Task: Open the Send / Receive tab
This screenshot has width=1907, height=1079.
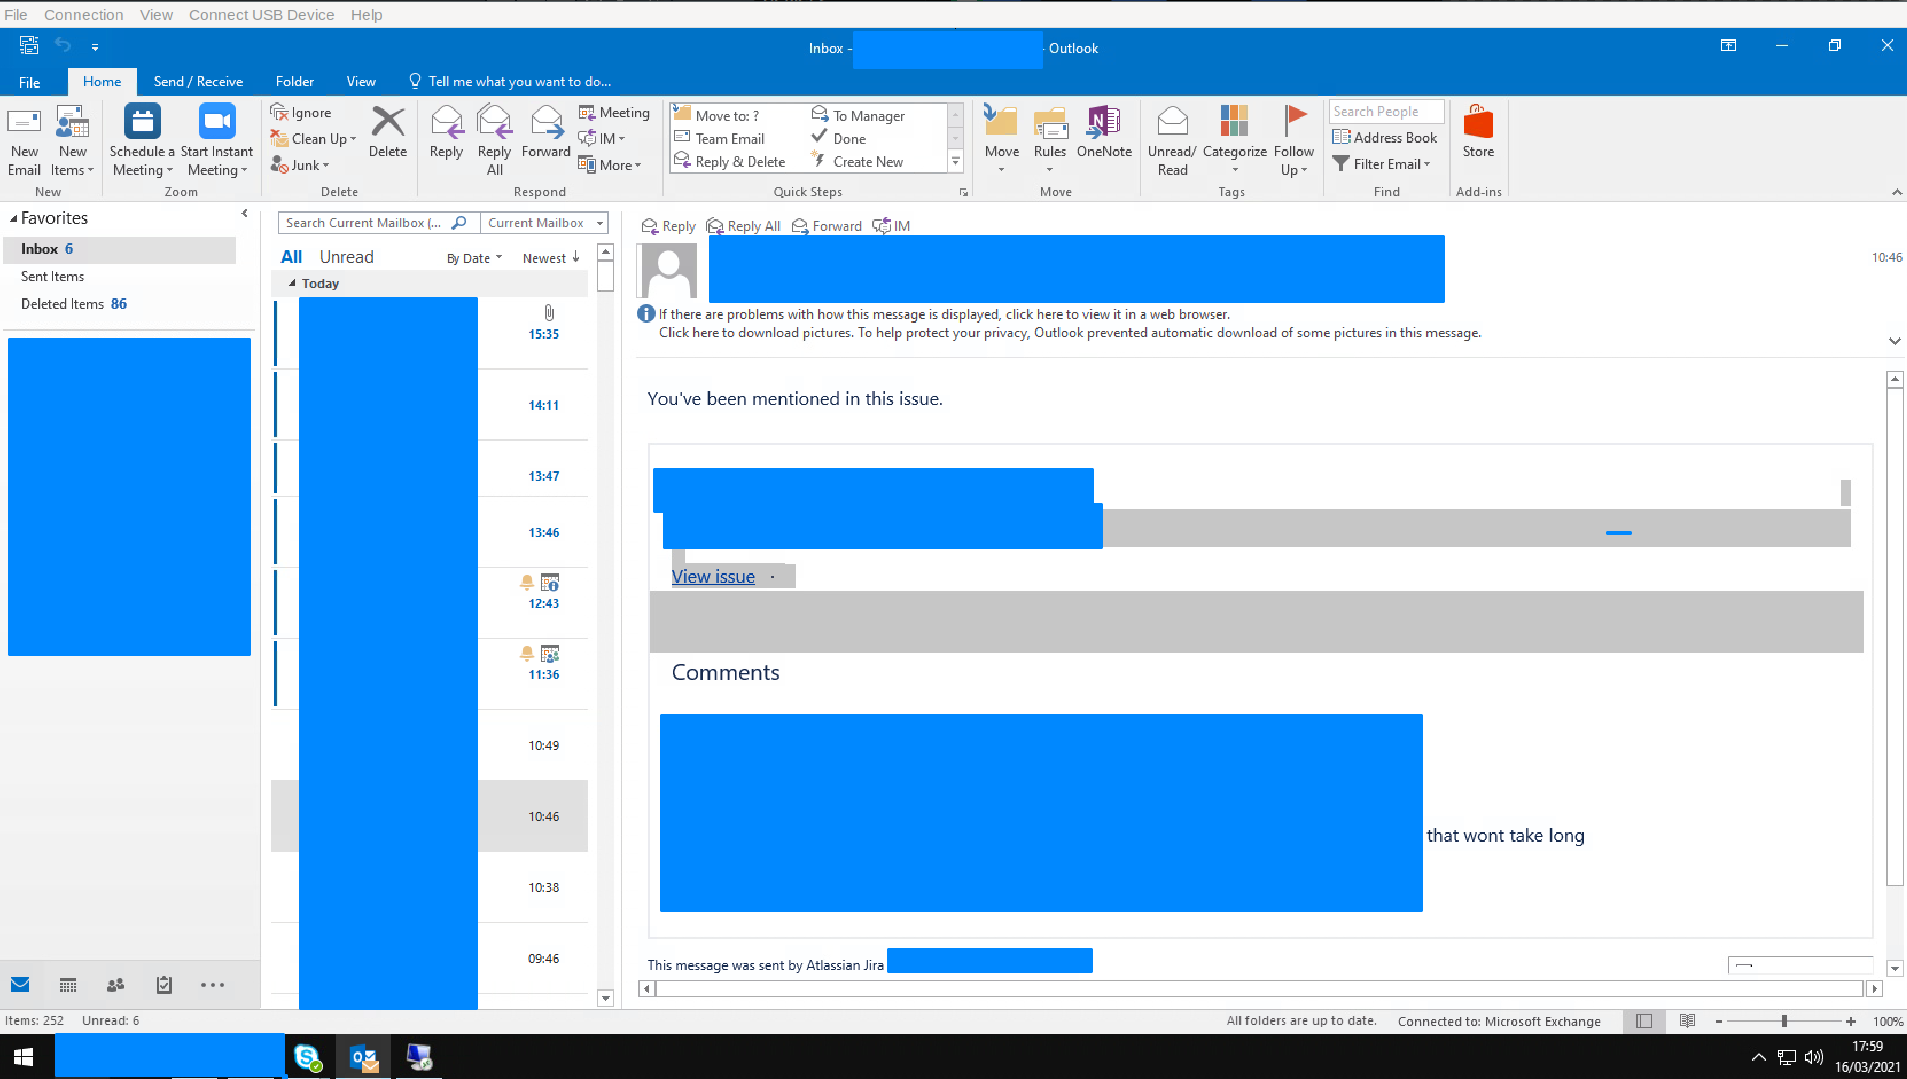Action: click(x=198, y=82)
